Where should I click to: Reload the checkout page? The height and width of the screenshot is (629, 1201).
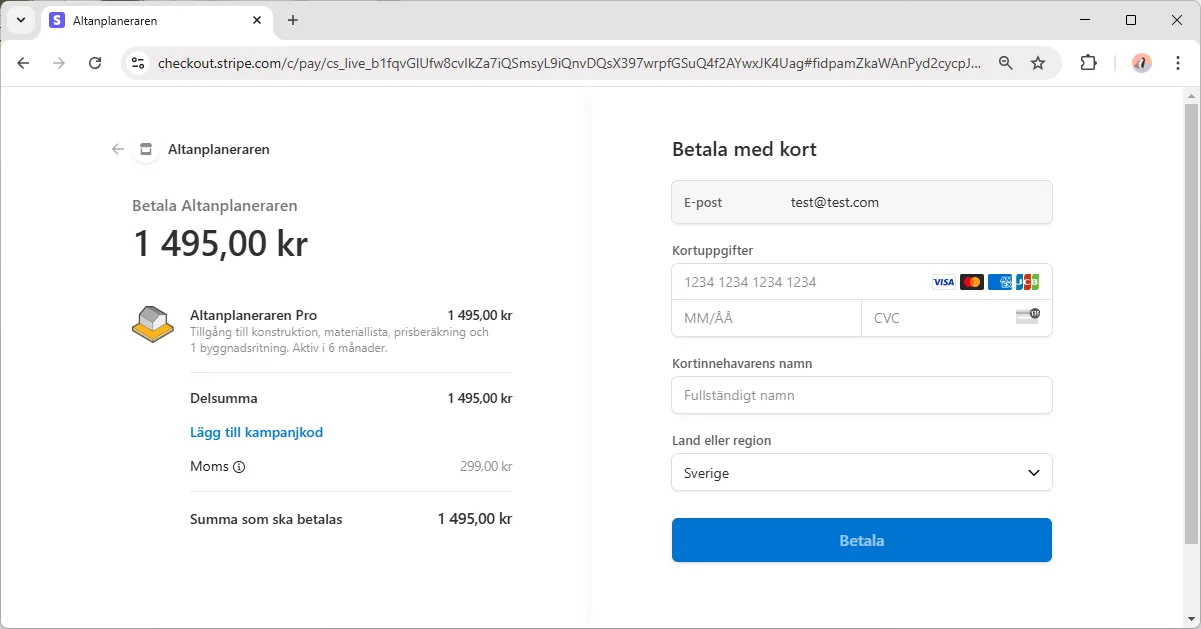95,63
